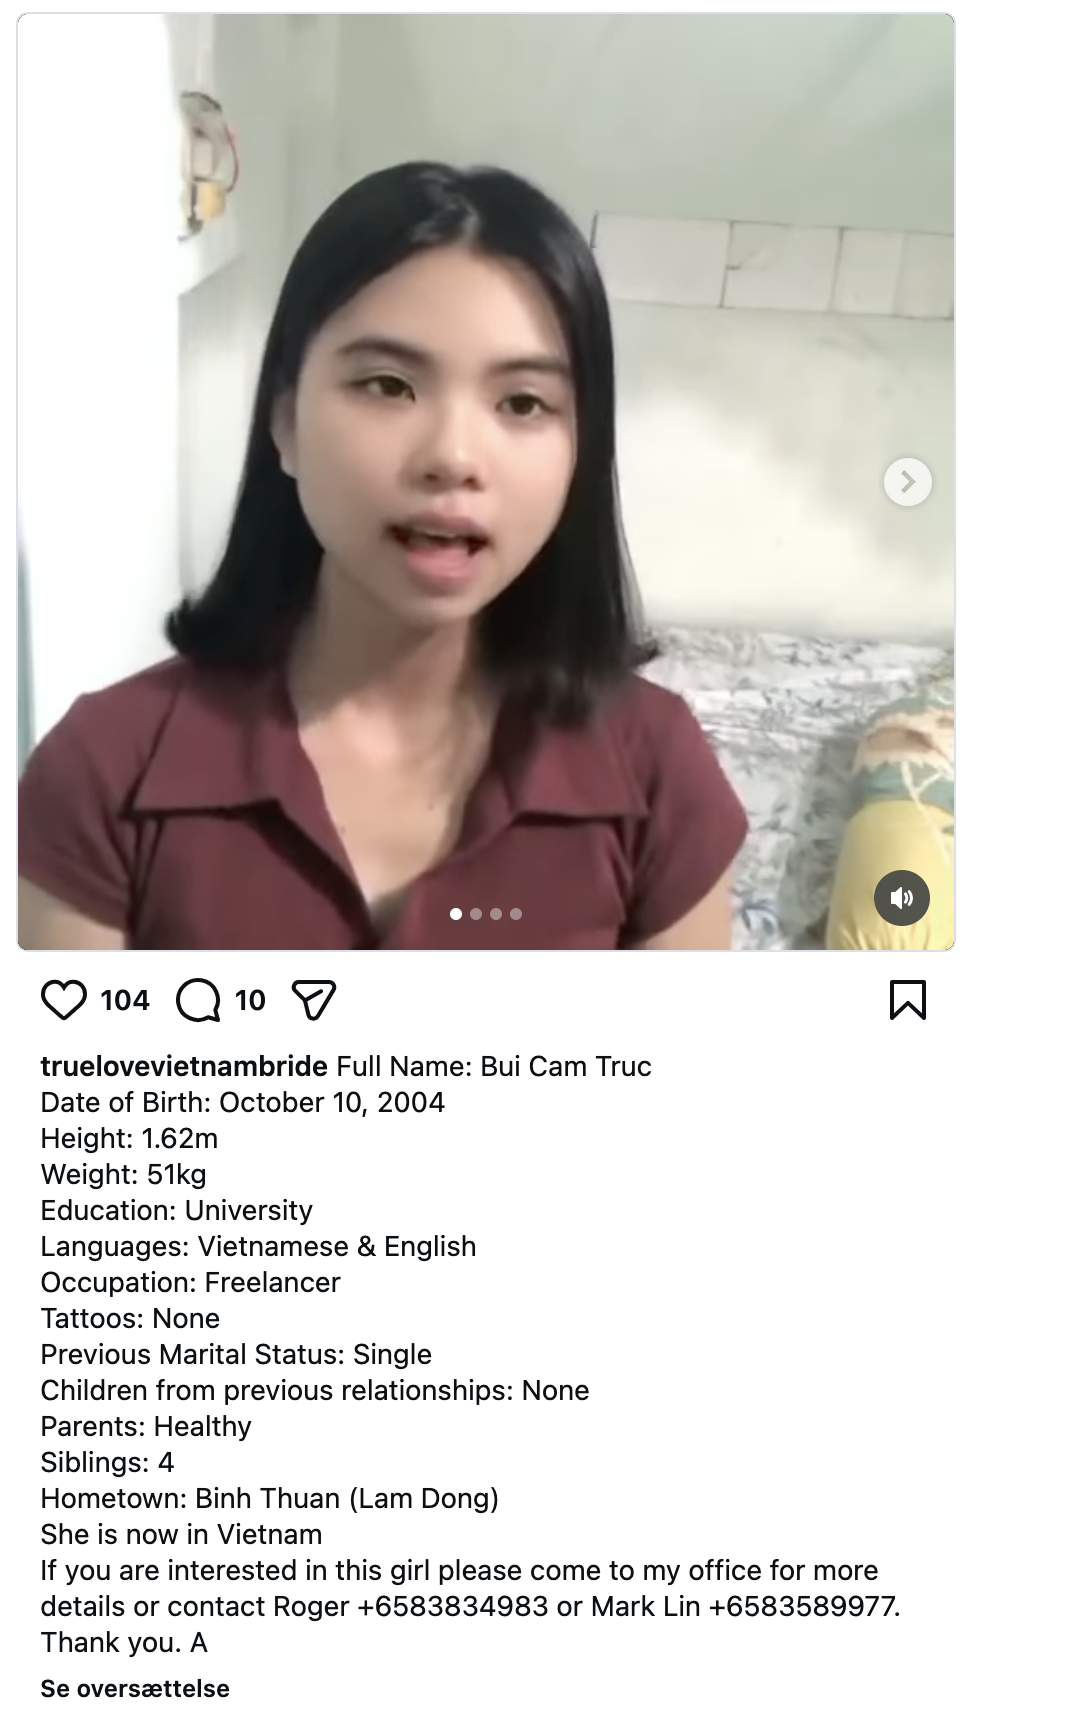Jump to the second carousel dot

pos(476,914)
